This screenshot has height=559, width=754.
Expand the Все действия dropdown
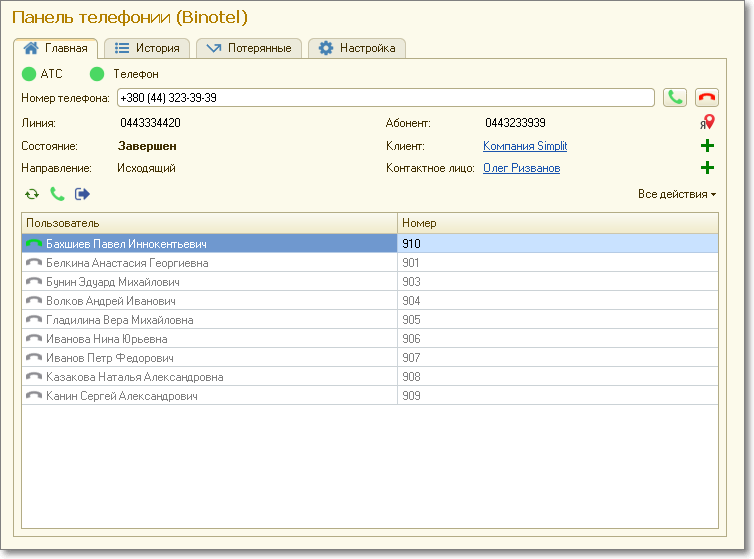point(677,194)
